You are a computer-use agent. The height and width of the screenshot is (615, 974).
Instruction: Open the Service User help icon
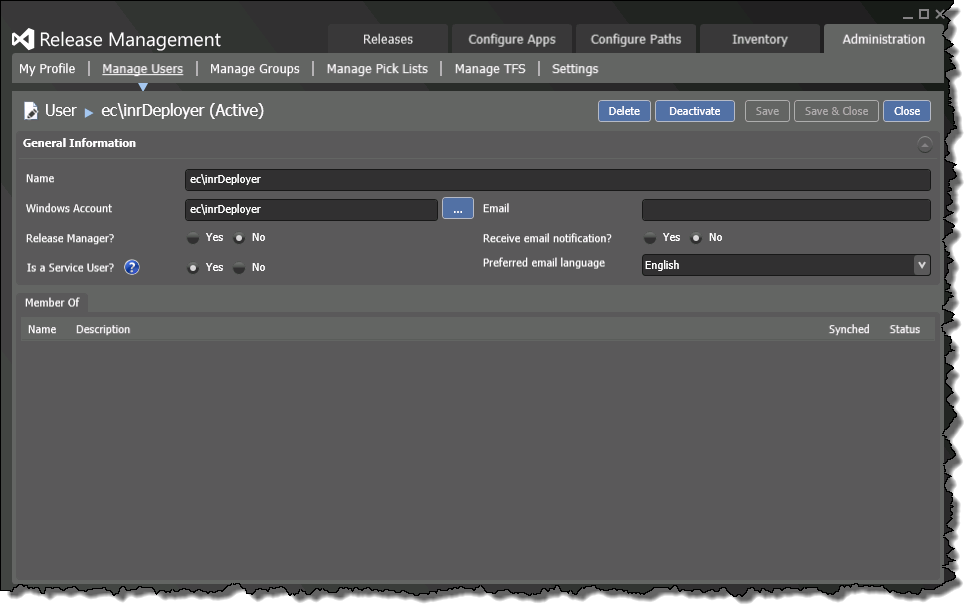132,267
